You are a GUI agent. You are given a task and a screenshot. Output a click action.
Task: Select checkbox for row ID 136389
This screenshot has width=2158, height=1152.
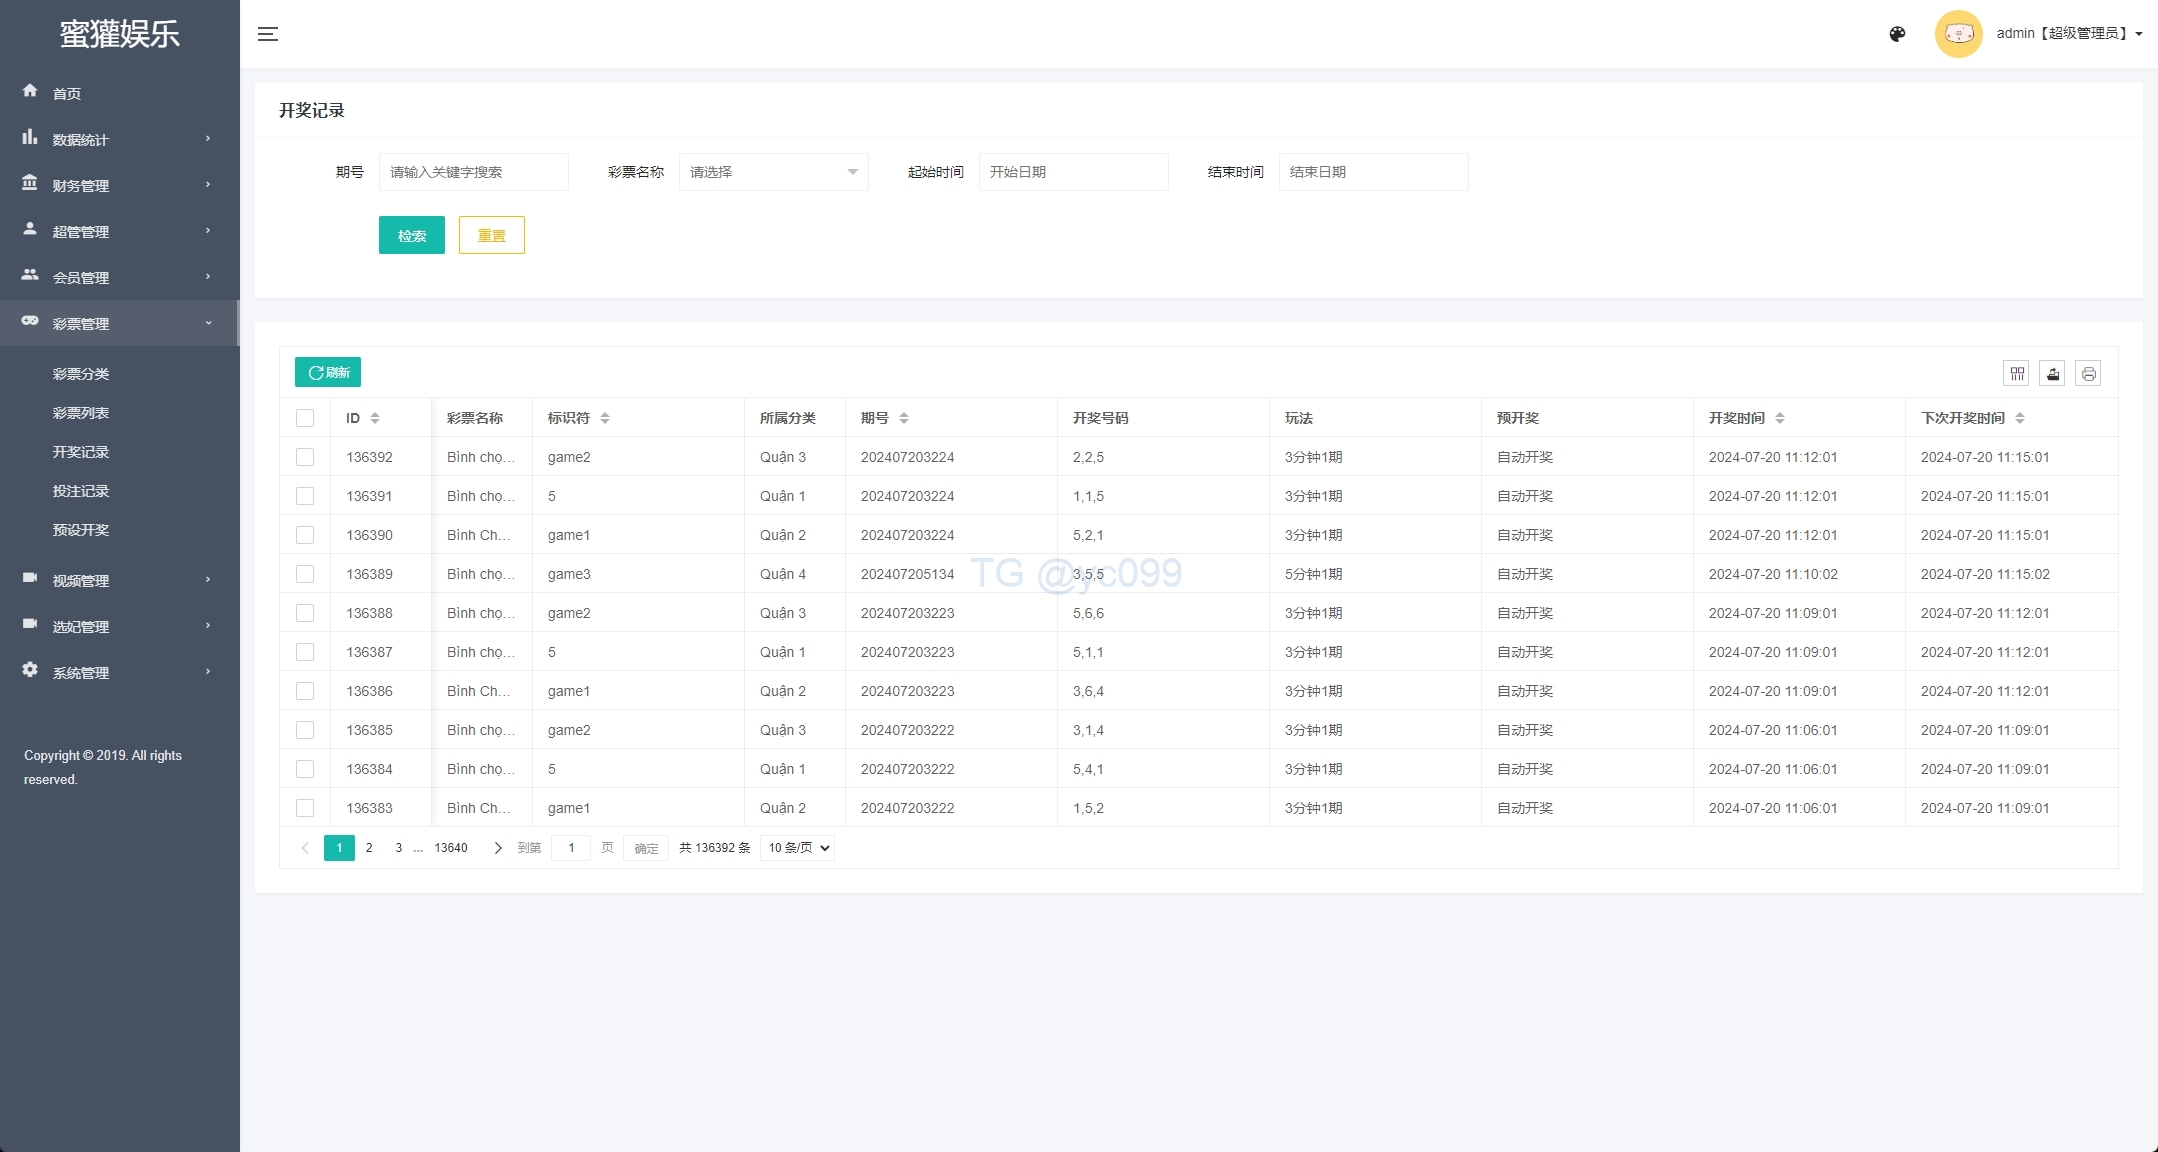pos(305,574)
